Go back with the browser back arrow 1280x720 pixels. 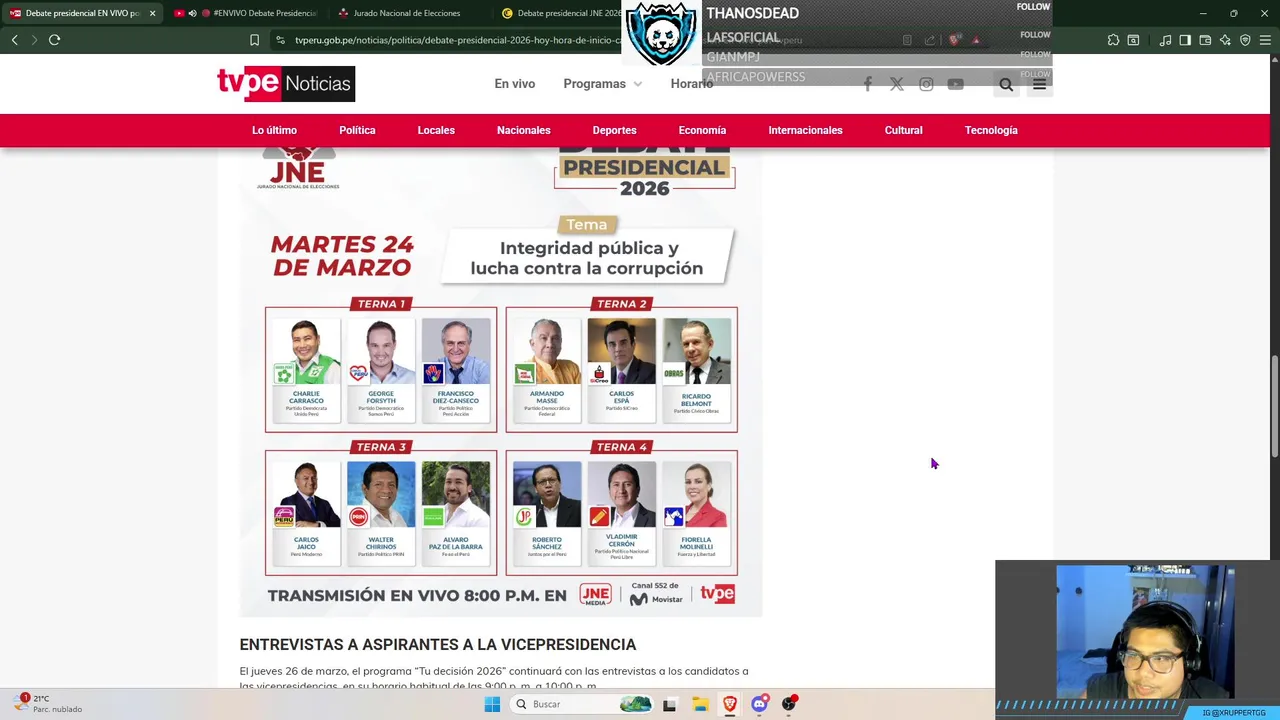click(14, 40)
